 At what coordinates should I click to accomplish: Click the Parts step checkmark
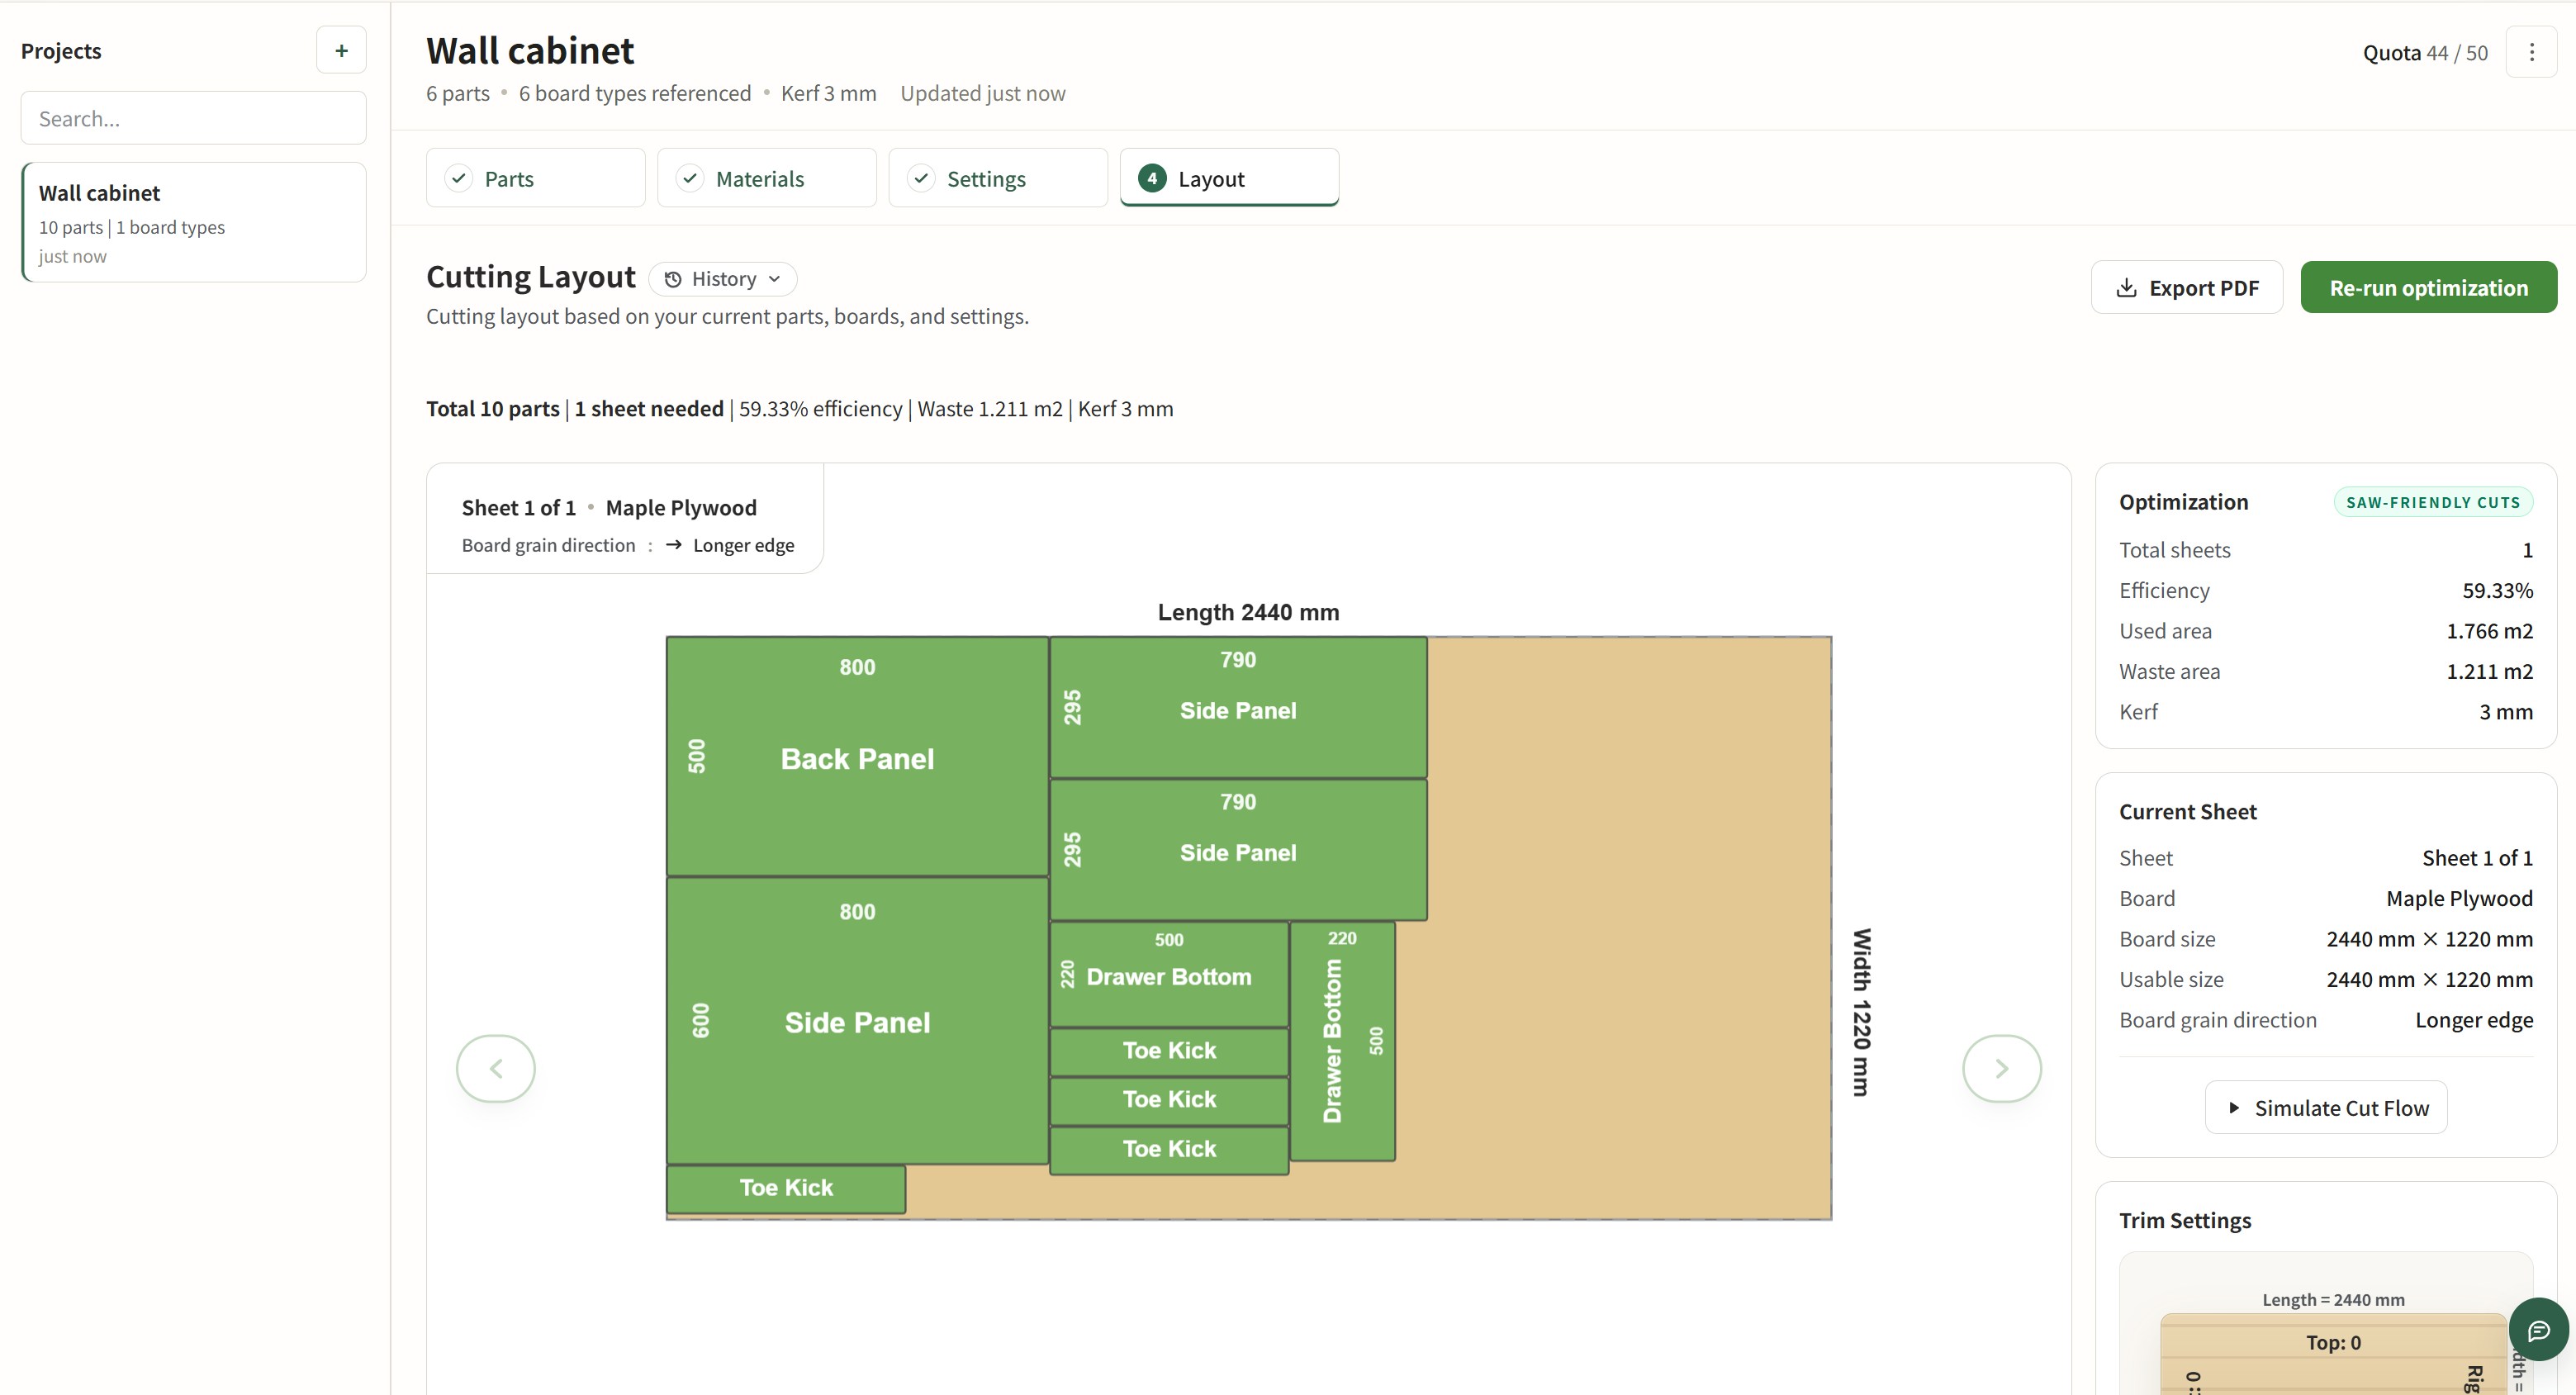459,178
